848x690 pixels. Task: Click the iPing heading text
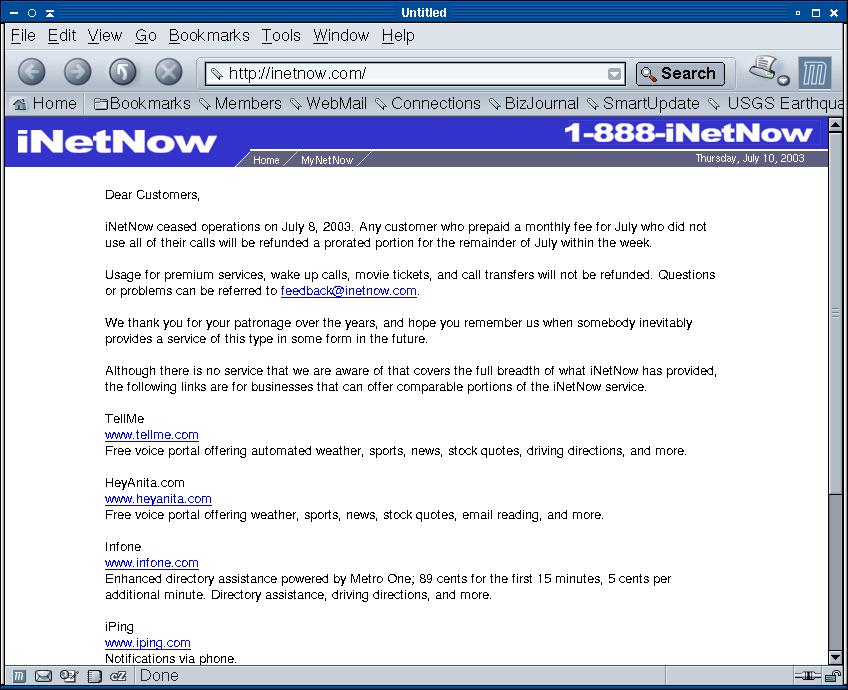tap(119, 627)
